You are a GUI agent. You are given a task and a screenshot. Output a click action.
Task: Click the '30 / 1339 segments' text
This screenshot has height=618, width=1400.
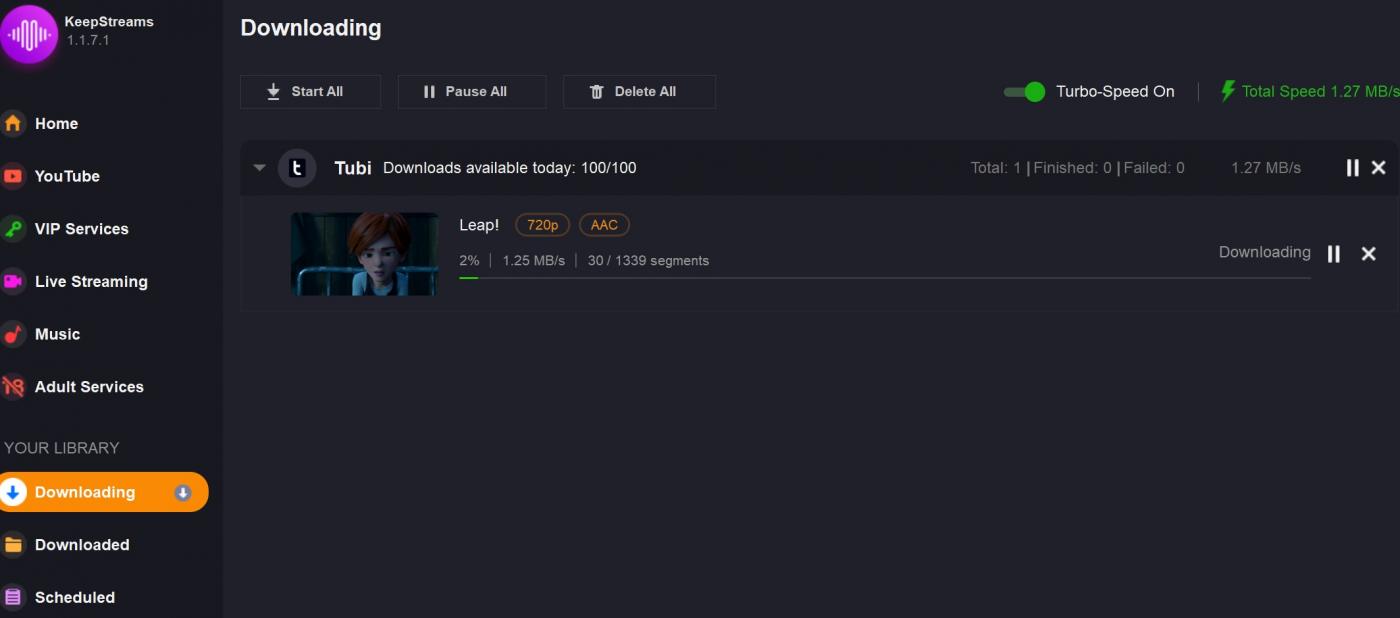pyautogui.click(x=648, y=260)
